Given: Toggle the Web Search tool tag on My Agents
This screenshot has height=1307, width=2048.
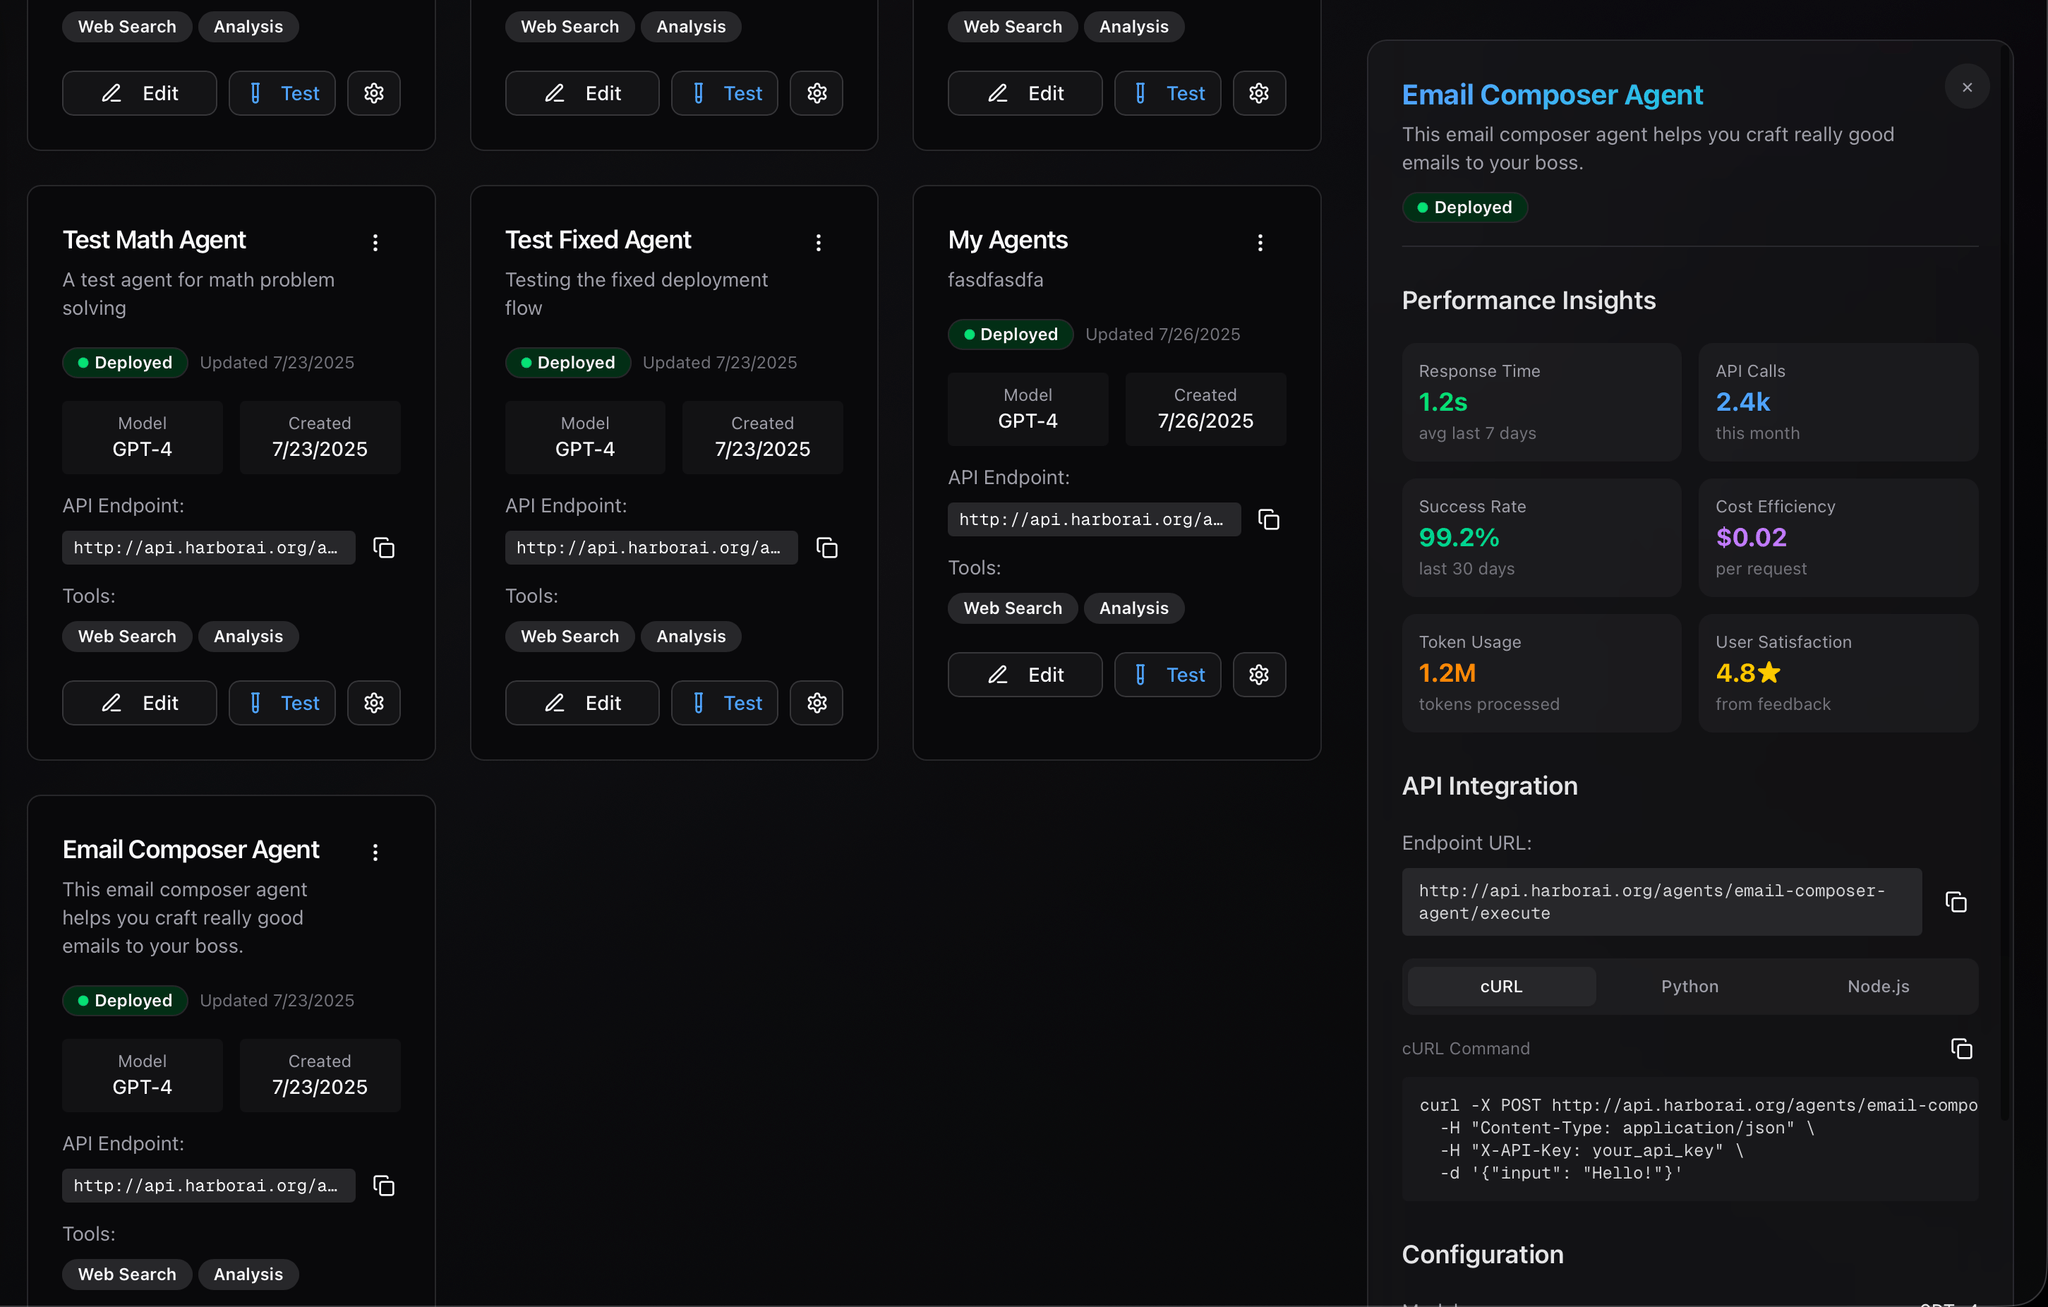Looking at the screenshot, I should click(1012, 608).
